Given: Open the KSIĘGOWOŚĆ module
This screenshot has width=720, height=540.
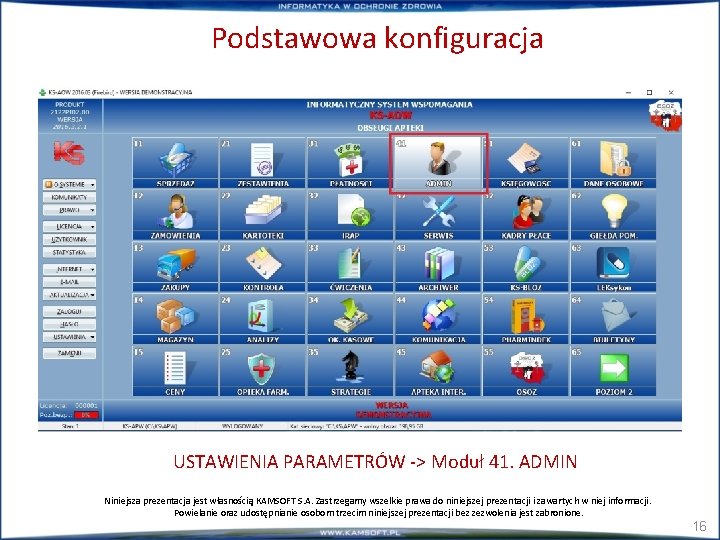Looking at the screenshot, I should pyautogui.click(x=526, y=163).
